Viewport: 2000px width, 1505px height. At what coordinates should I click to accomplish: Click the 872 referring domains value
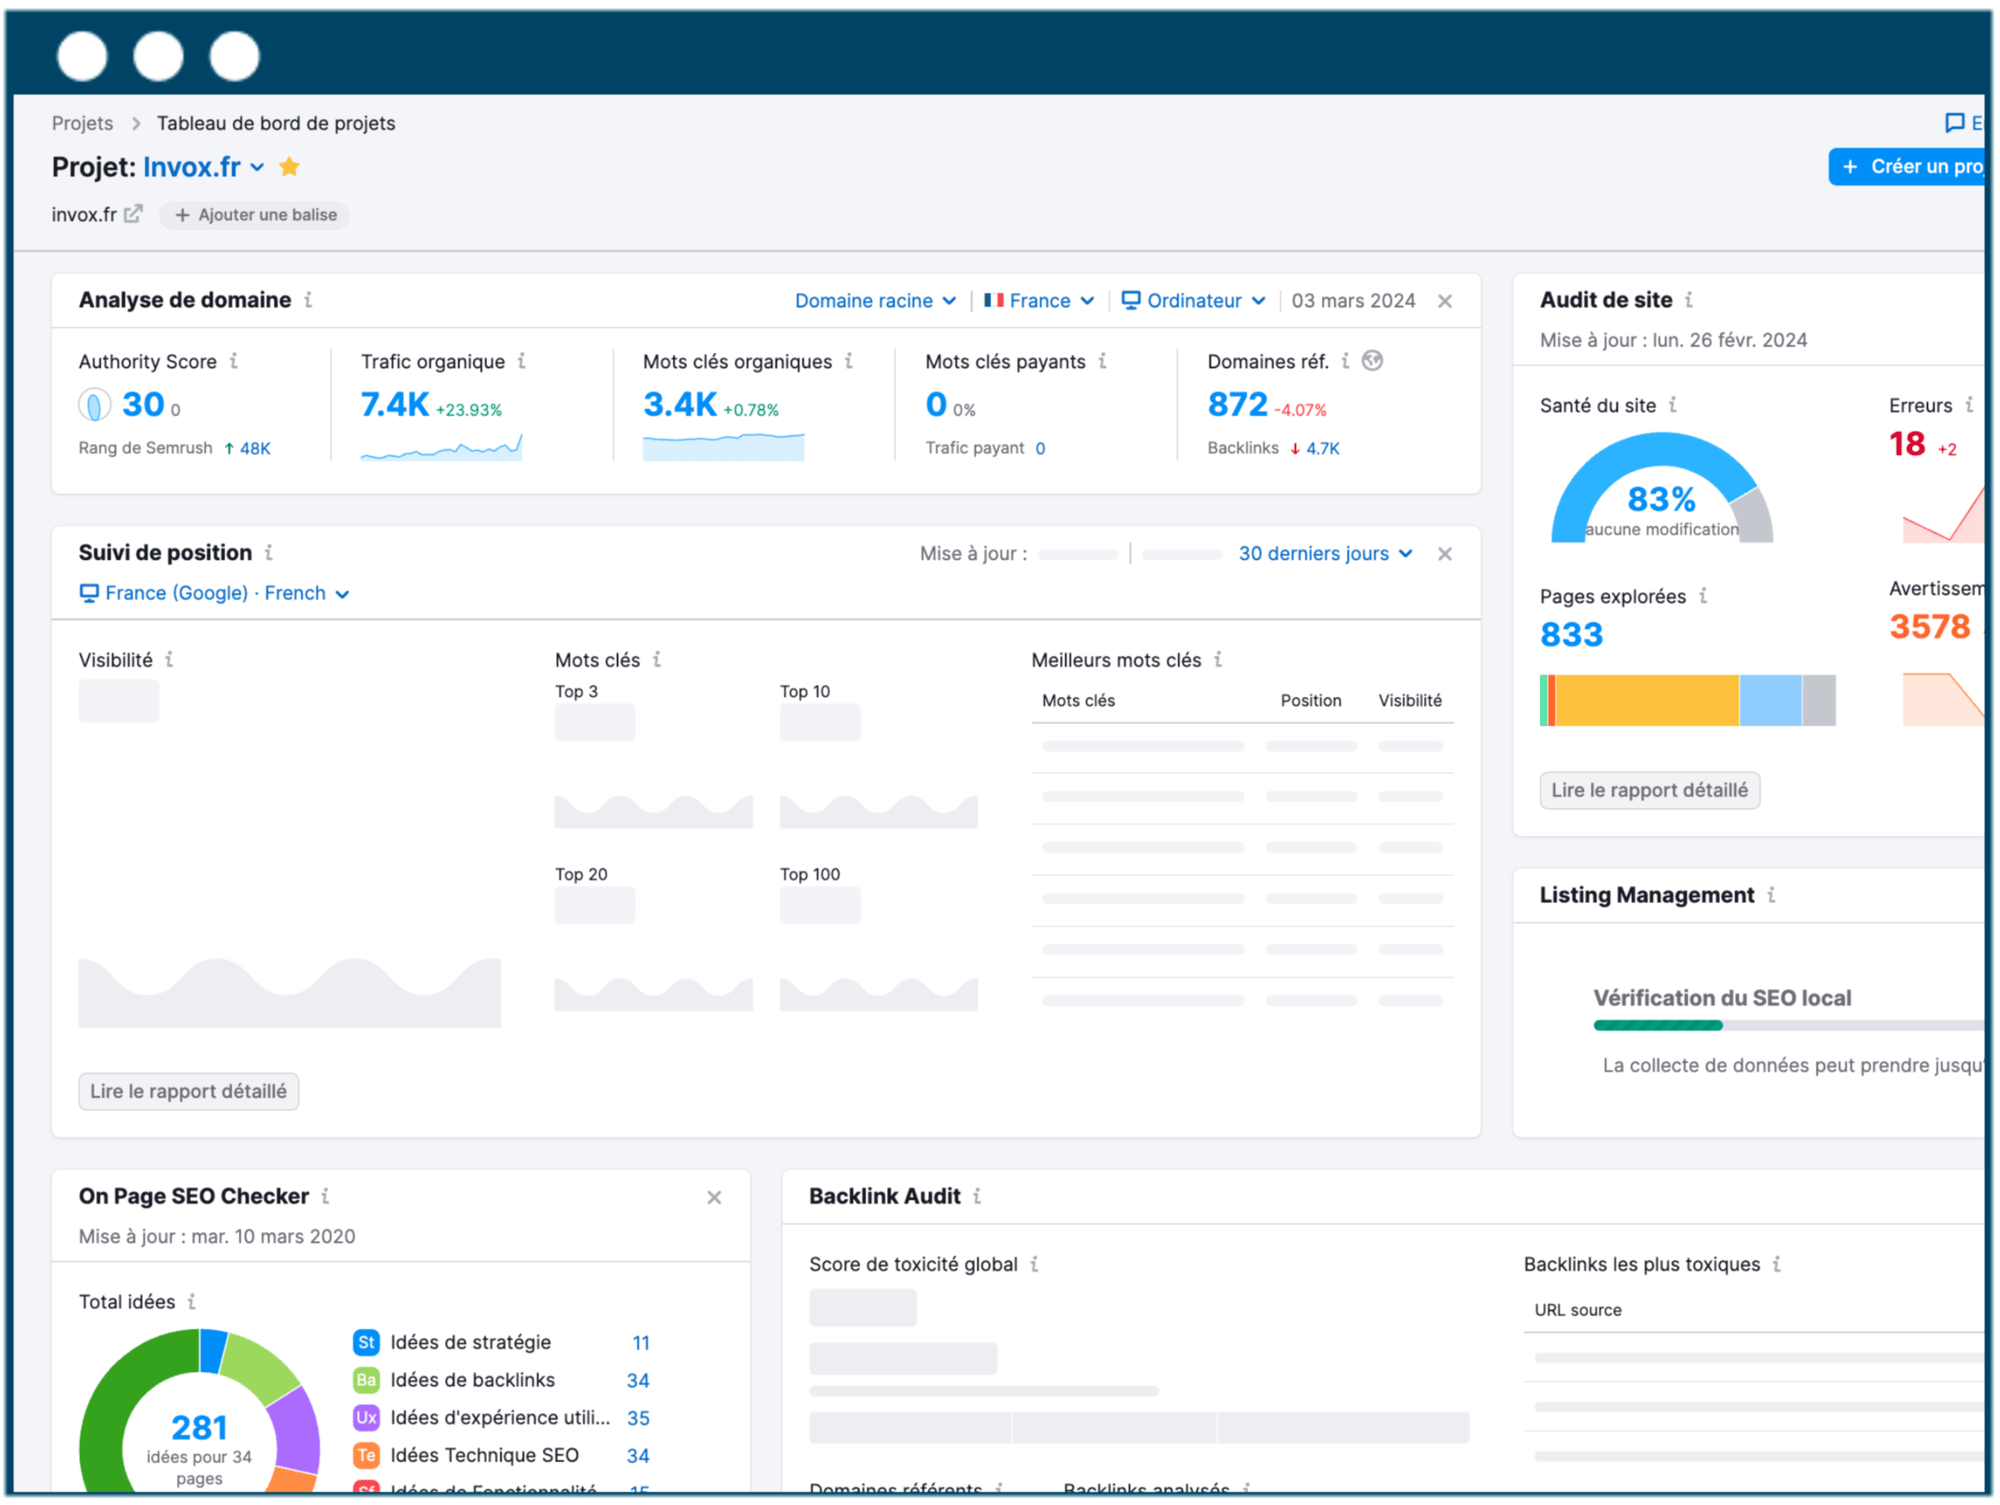(1238, 405)
